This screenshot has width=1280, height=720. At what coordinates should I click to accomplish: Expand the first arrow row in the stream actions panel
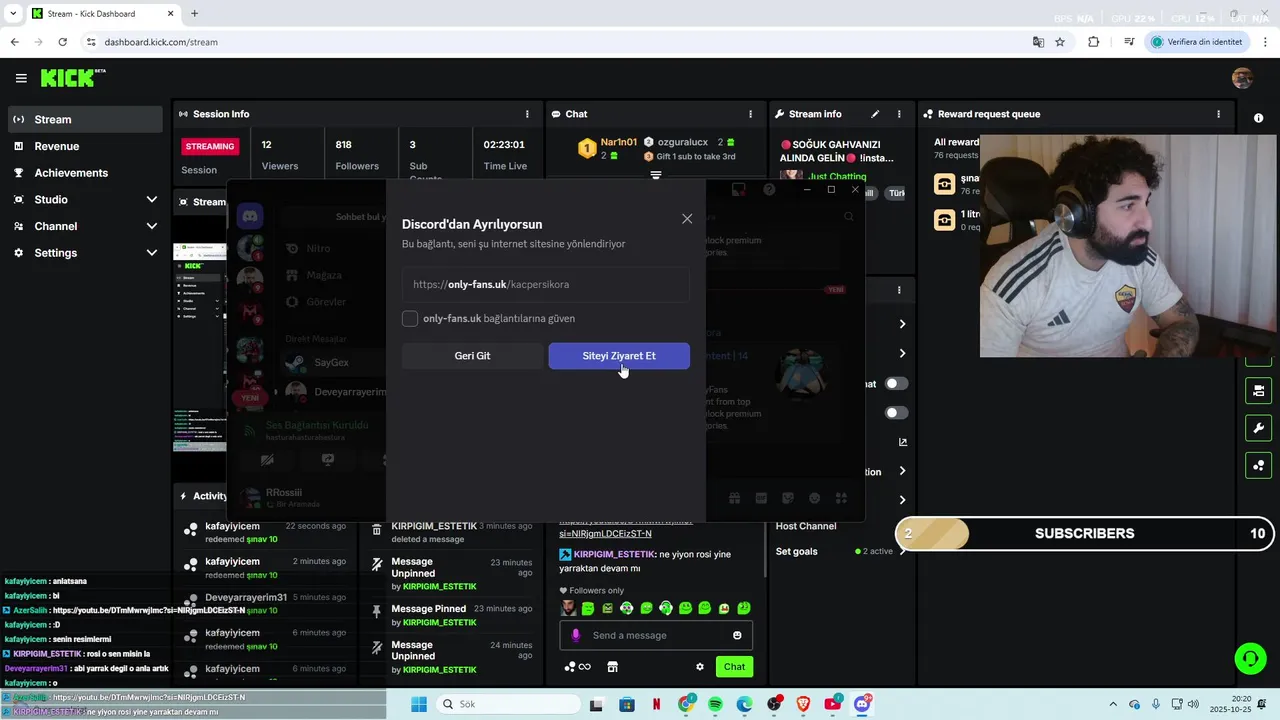click(902, 324)
